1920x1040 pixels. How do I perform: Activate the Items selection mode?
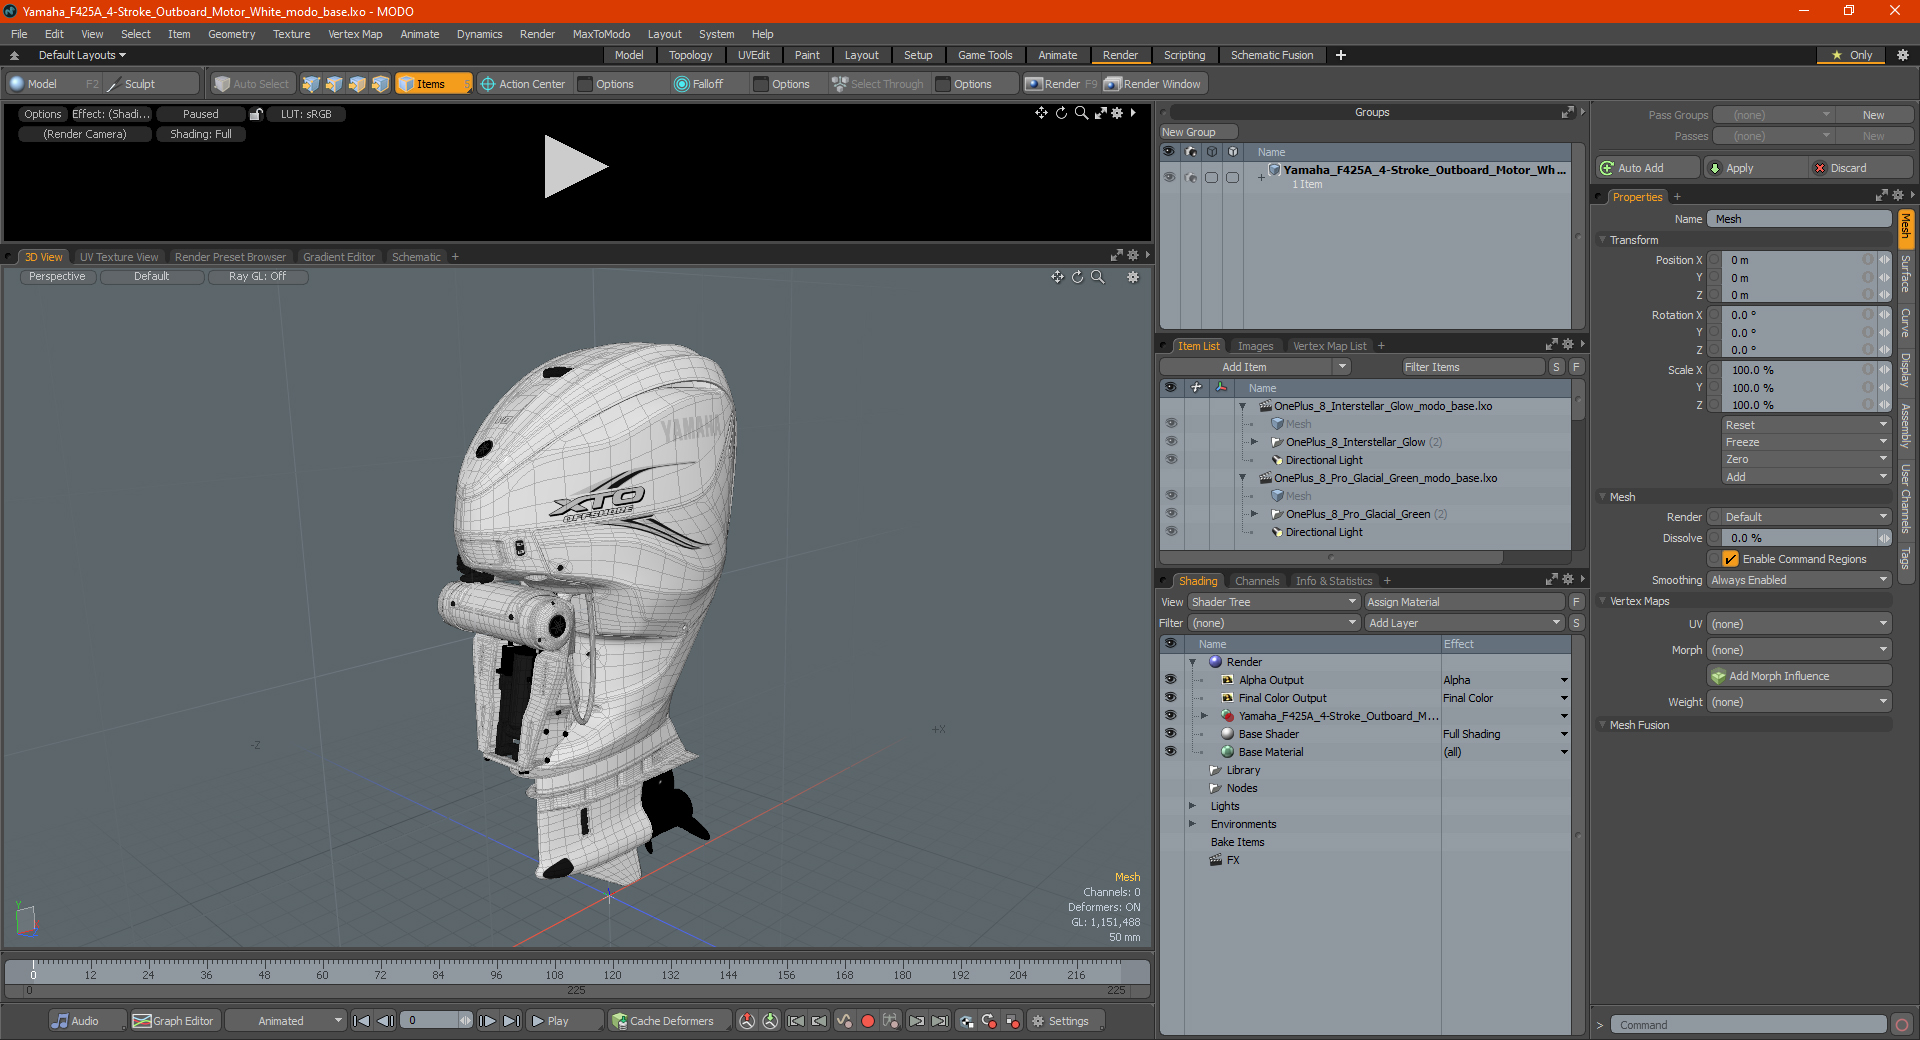433,84
